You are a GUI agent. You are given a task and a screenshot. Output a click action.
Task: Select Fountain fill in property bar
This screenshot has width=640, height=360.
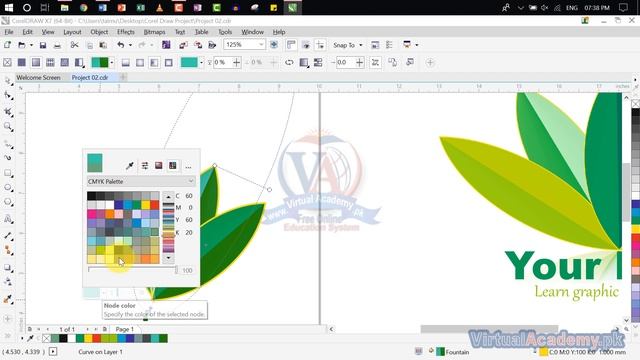36,62
